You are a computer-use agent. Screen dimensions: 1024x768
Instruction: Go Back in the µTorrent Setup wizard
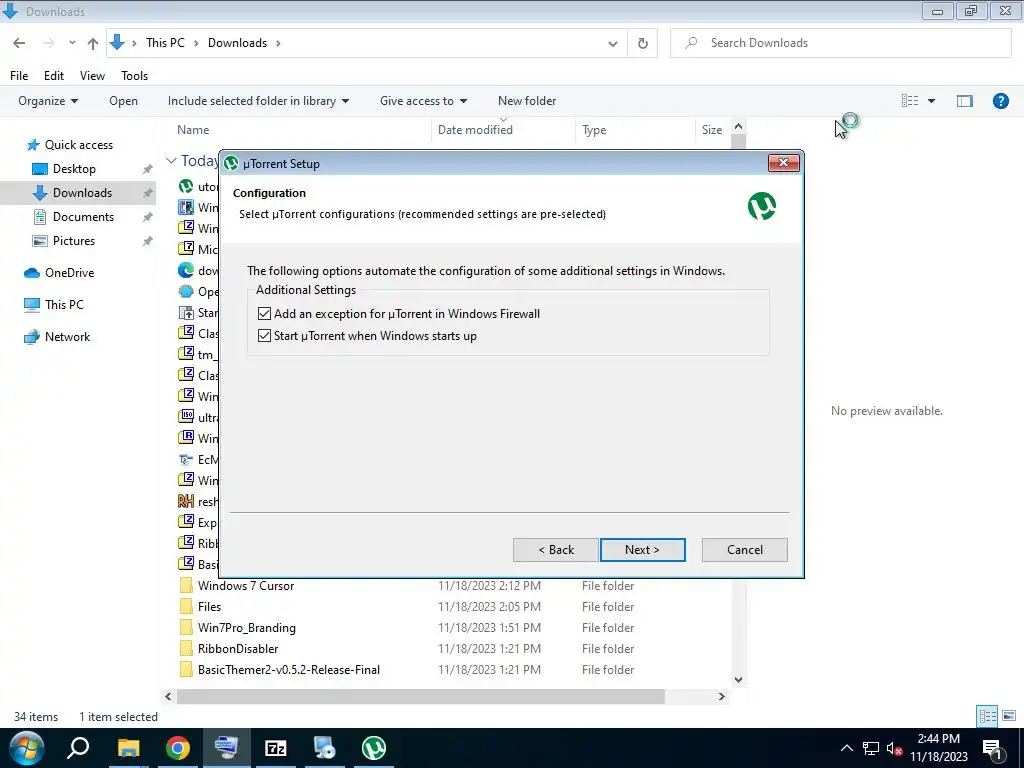556,550
